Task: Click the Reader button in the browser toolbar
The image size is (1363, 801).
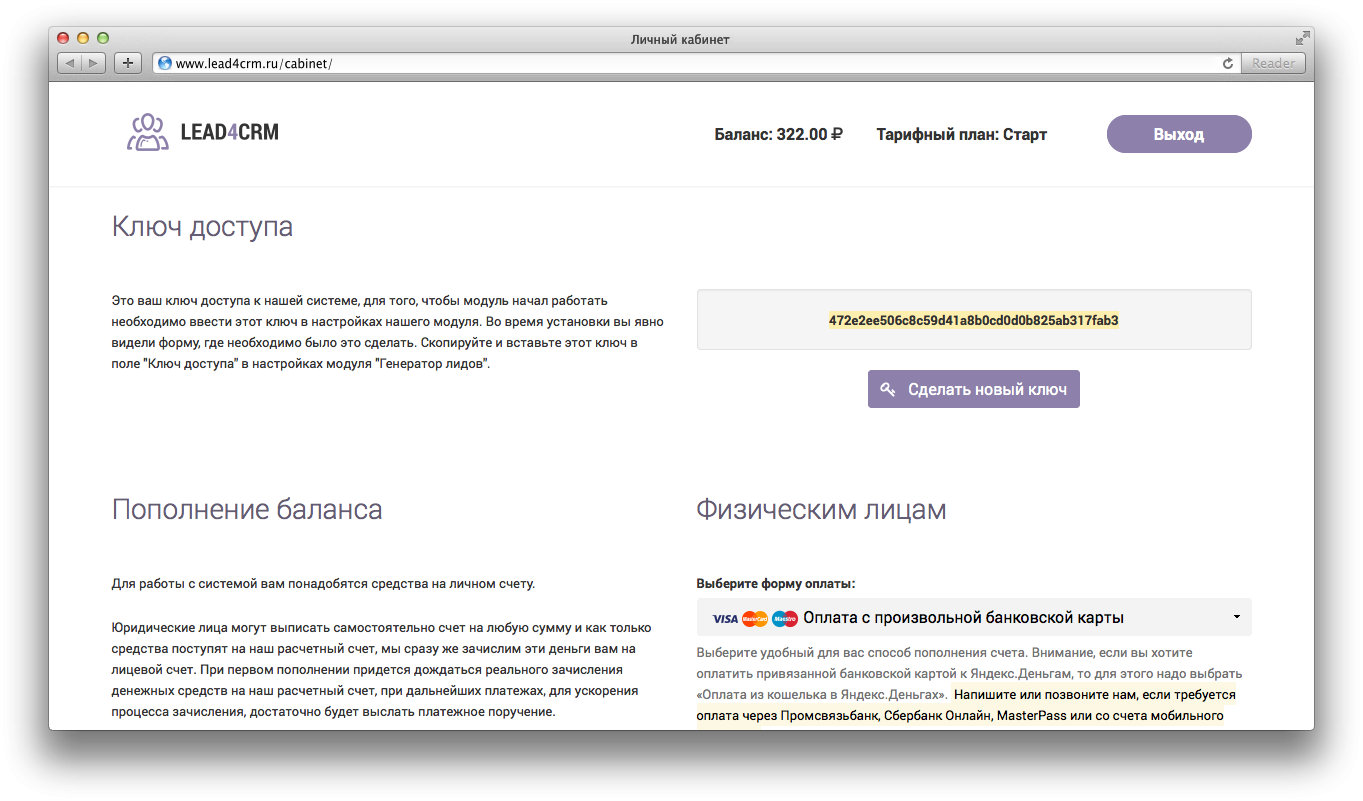Action: click(x=1272, y=62)
